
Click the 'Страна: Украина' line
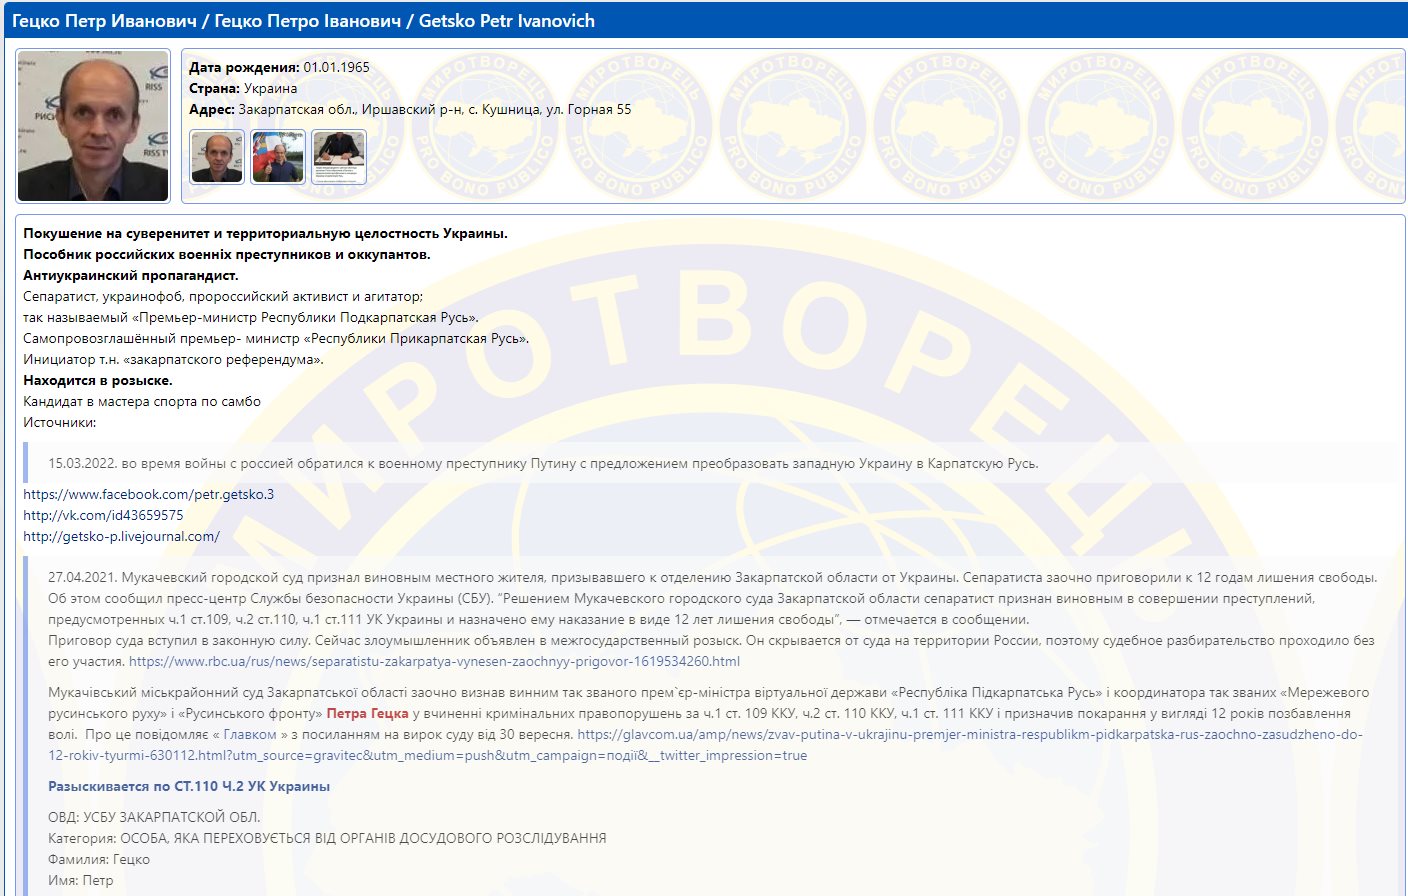[243, 88]
